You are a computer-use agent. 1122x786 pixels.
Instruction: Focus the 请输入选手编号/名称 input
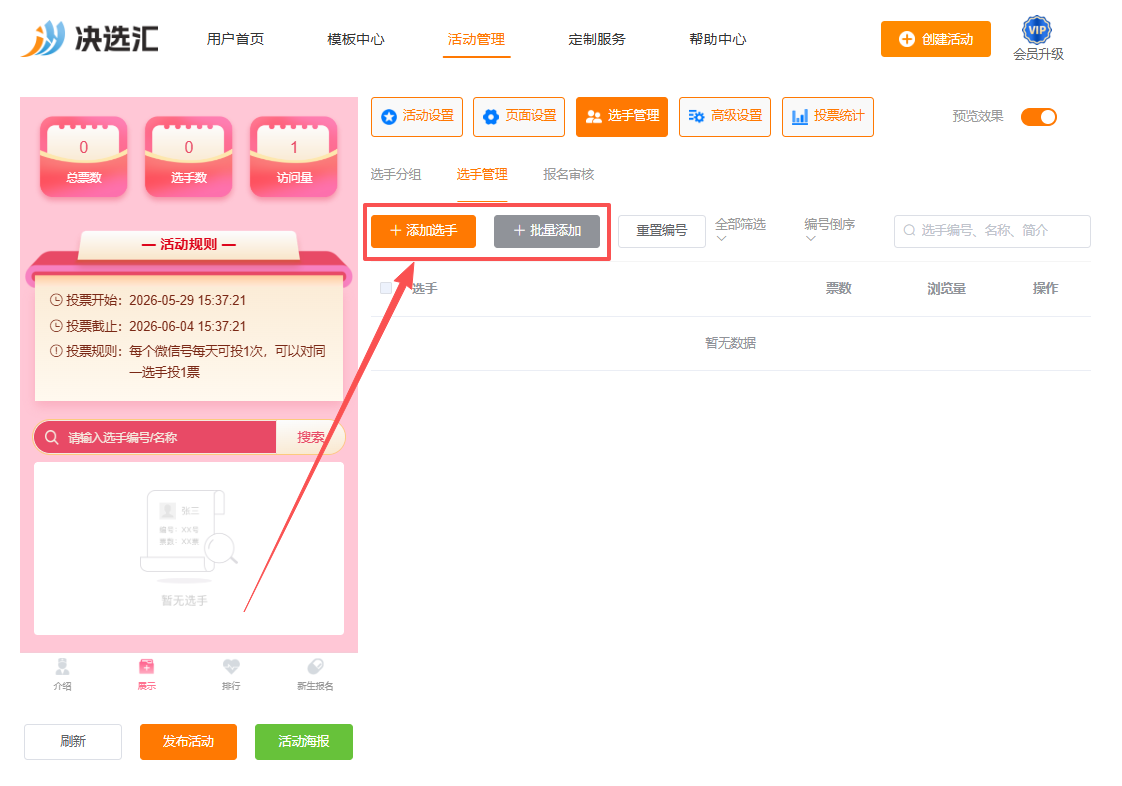pyautogui.click(x=155, y=437)
